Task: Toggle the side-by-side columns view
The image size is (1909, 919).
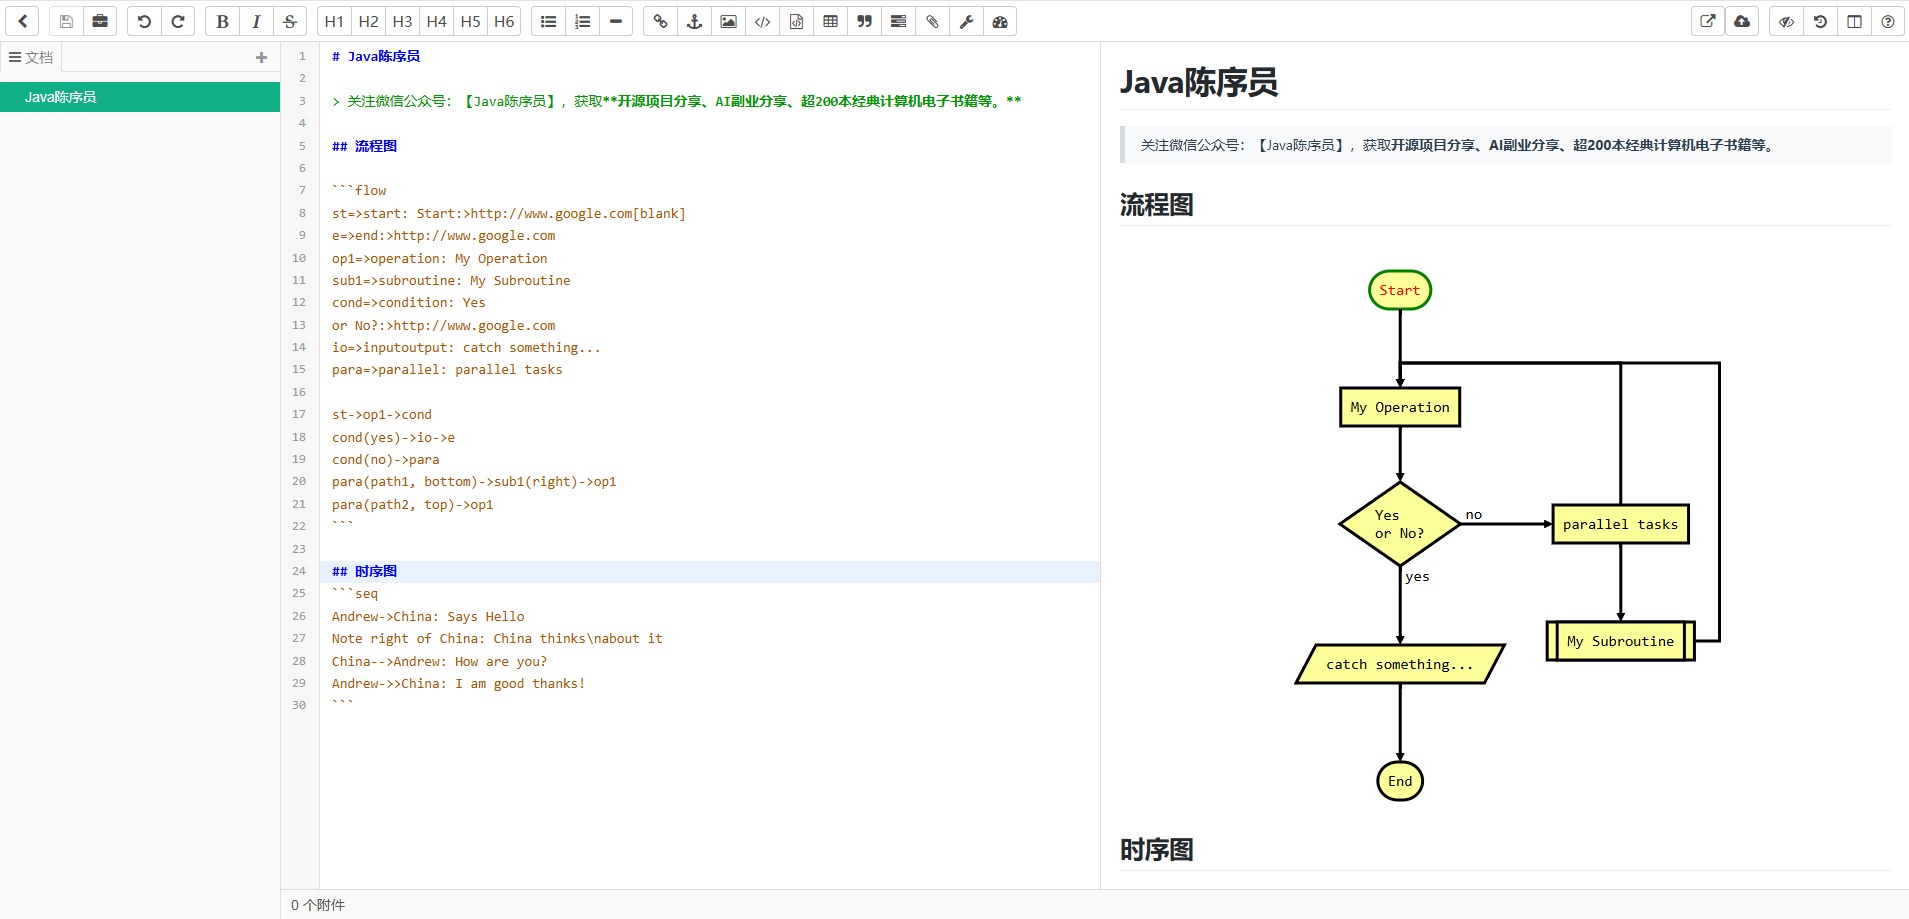Action: tap(1854, 21)
